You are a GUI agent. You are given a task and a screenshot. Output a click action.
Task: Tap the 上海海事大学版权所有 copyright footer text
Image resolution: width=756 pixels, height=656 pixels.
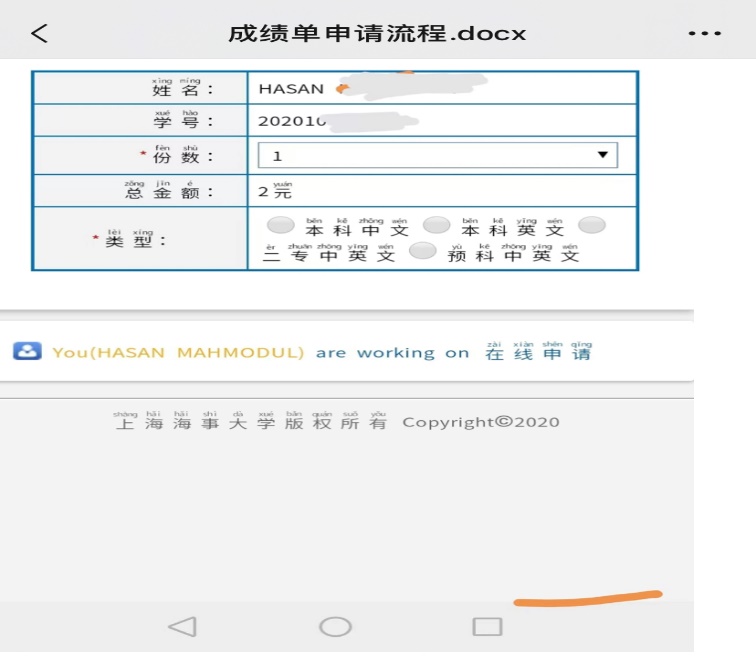250,422
